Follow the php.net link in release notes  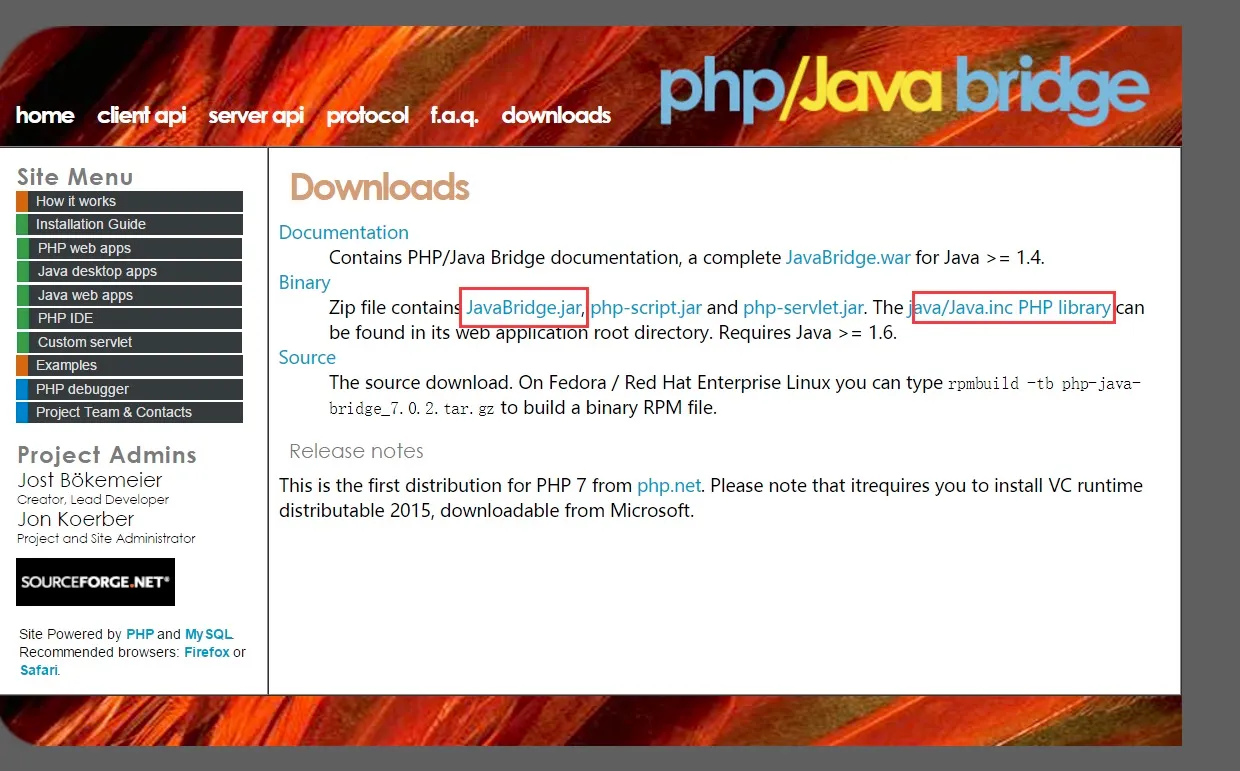668,486
